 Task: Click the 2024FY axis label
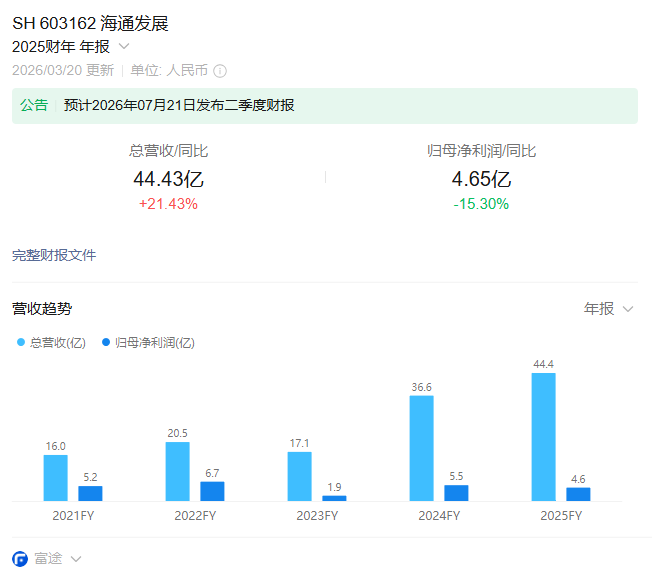(x=439, y=516)
